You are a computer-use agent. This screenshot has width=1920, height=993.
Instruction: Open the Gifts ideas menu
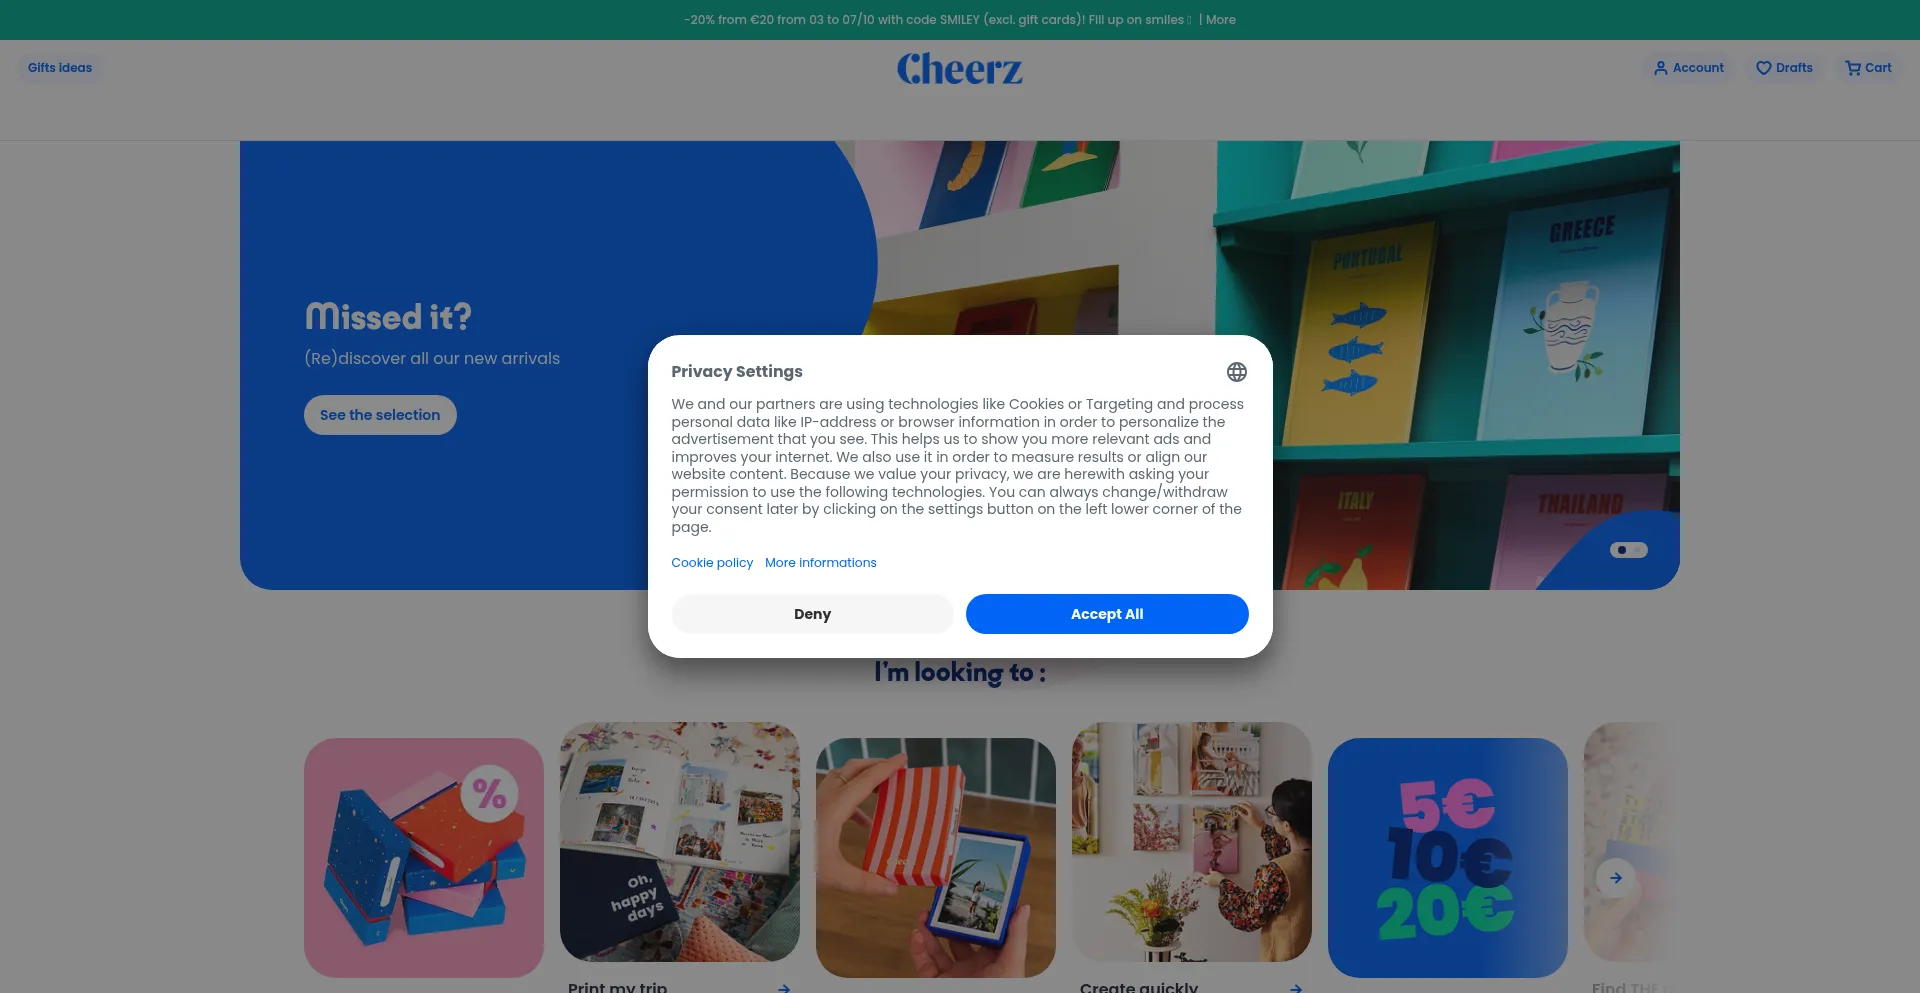click(x=60, y=68)
